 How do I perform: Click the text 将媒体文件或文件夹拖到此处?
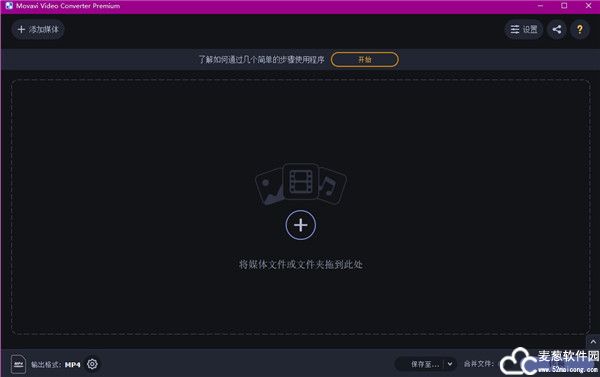click(301, 264)
